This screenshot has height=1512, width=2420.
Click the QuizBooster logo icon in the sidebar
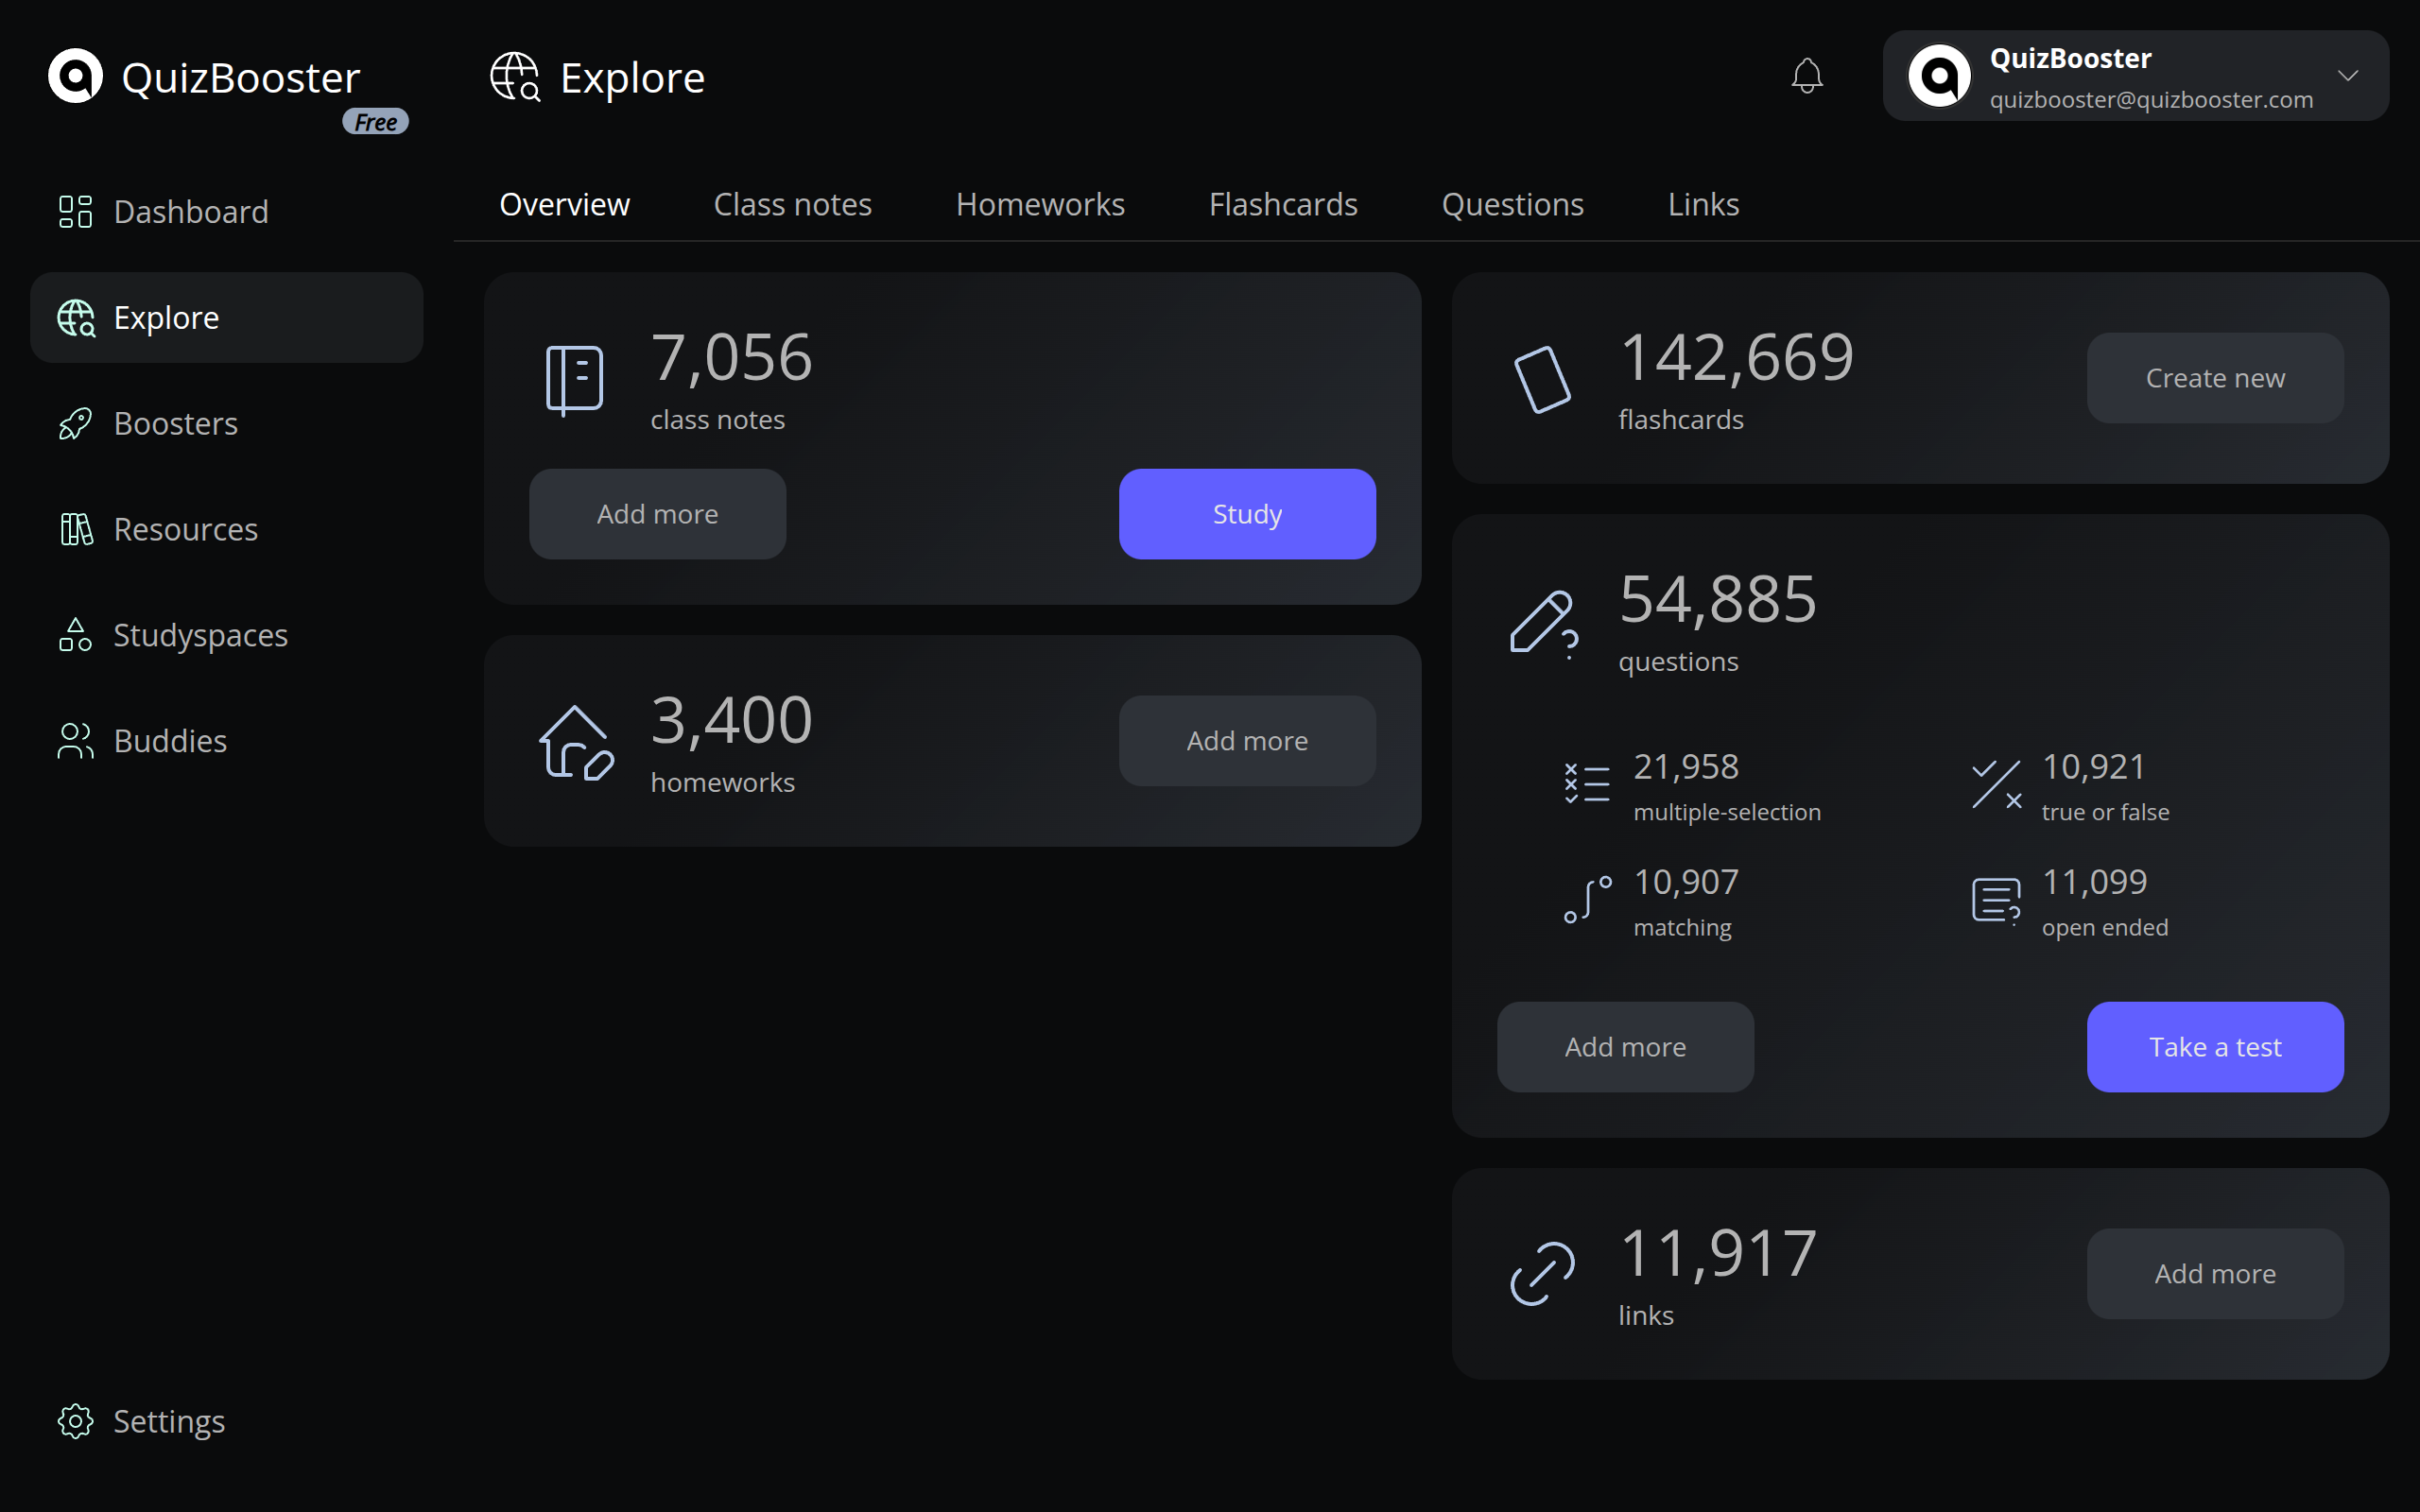click(76, 75)
